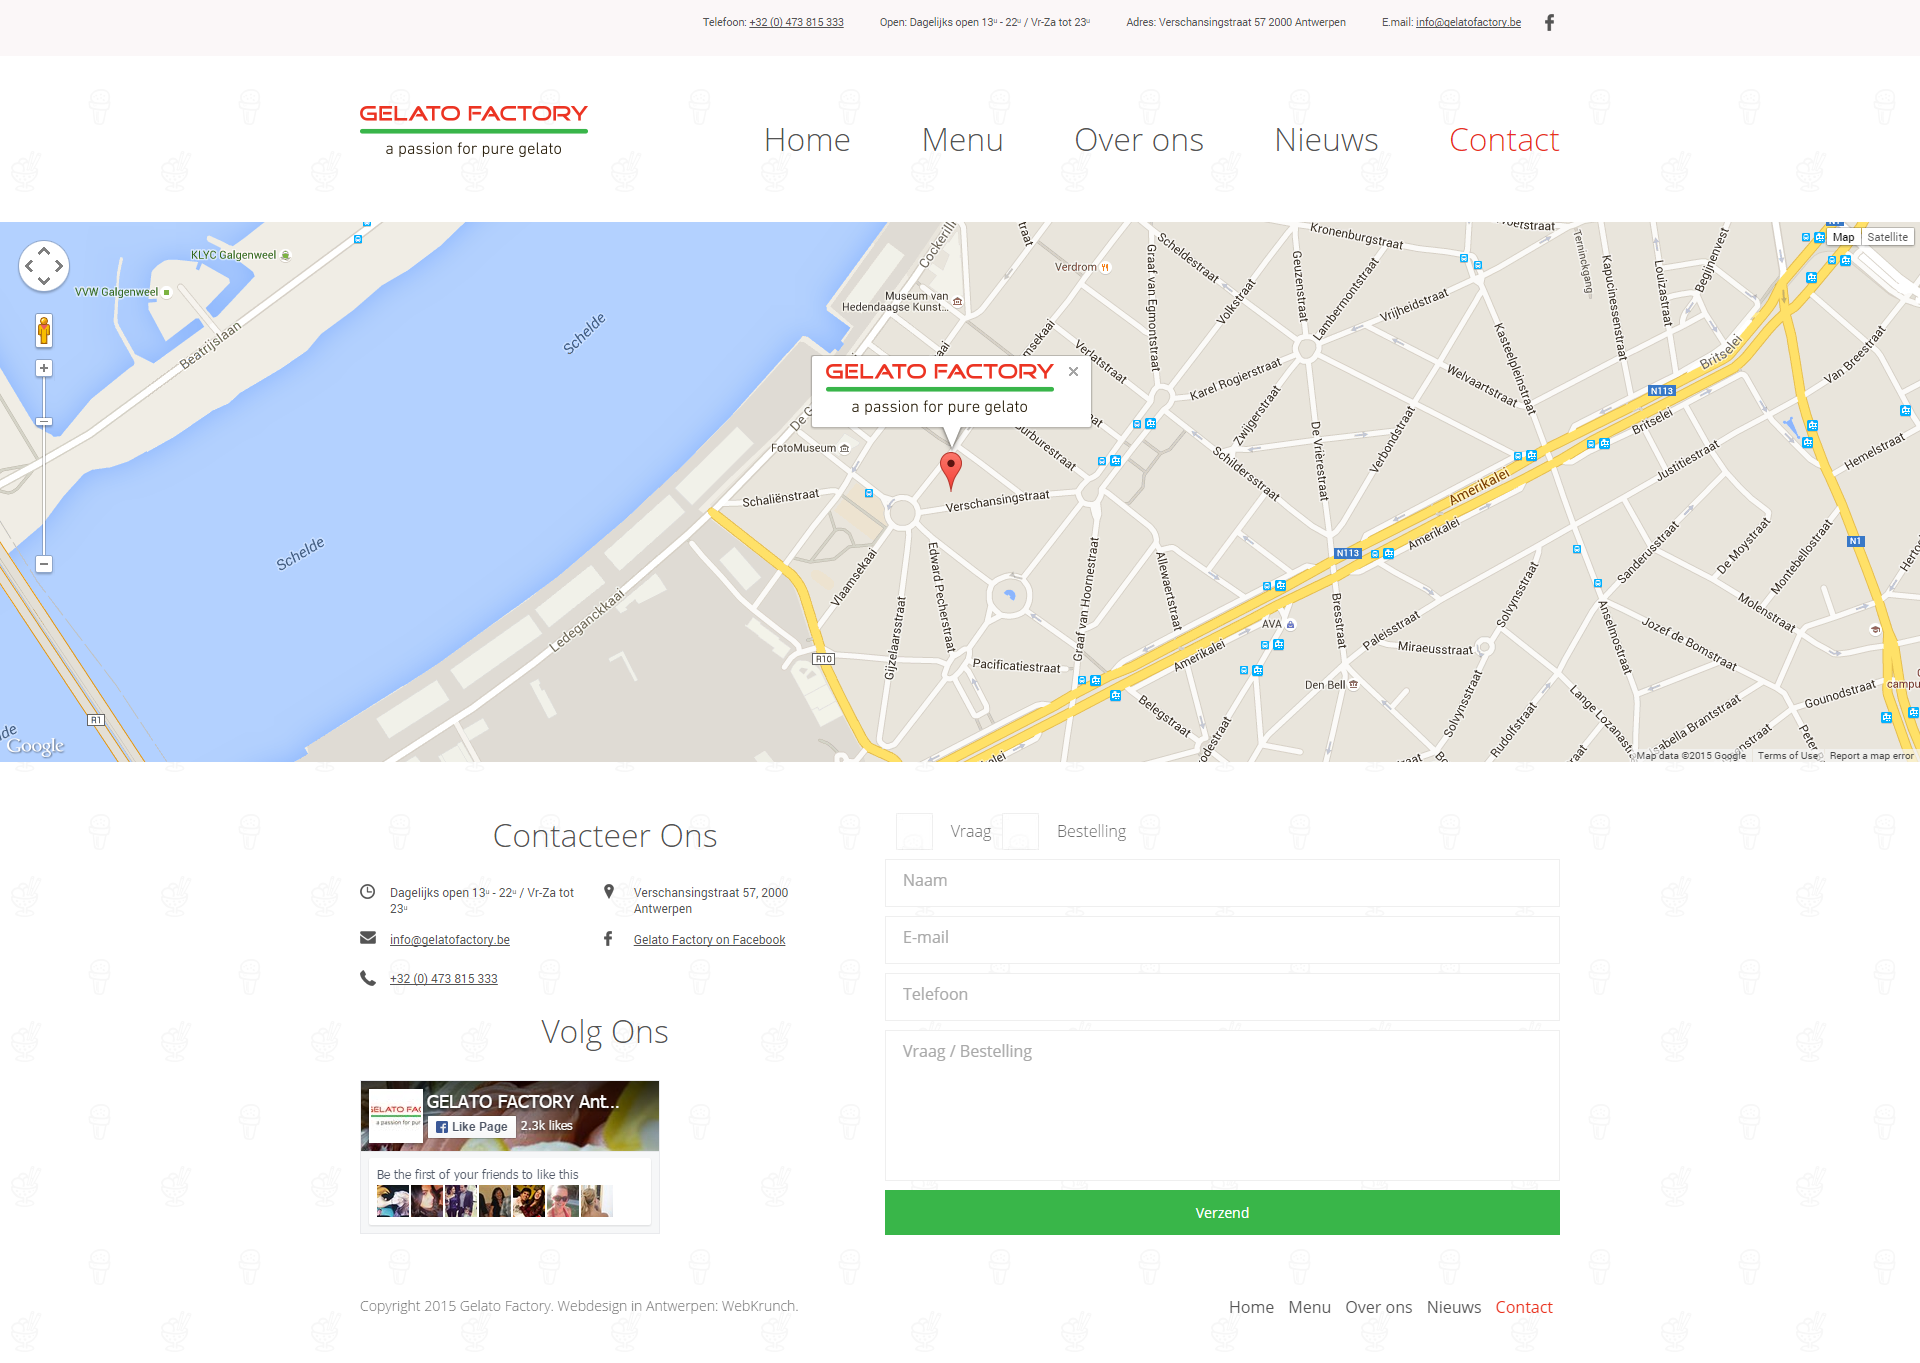
Task: Click the top bar telephone number link
Action: tap(796, 22)
